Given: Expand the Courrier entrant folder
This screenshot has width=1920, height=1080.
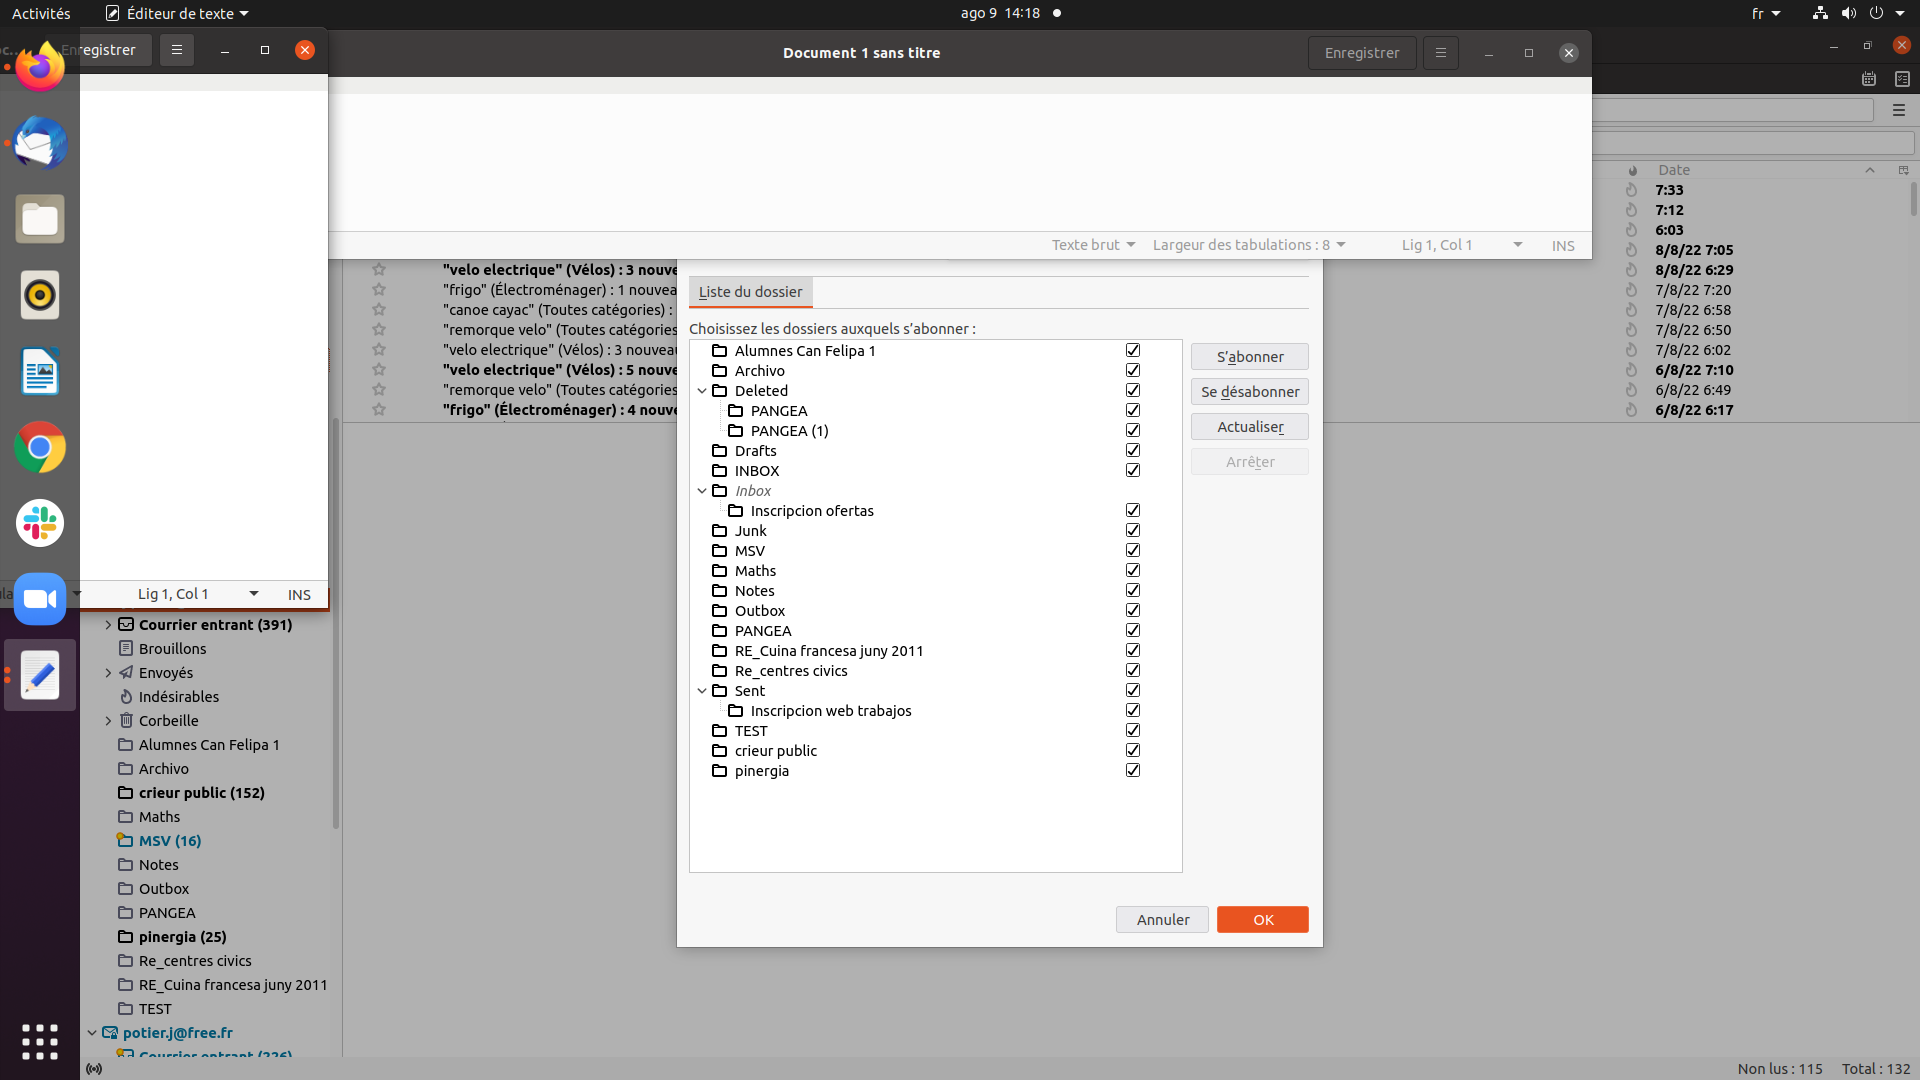Looking at the screenshot, I should click(x=108, y=625).
